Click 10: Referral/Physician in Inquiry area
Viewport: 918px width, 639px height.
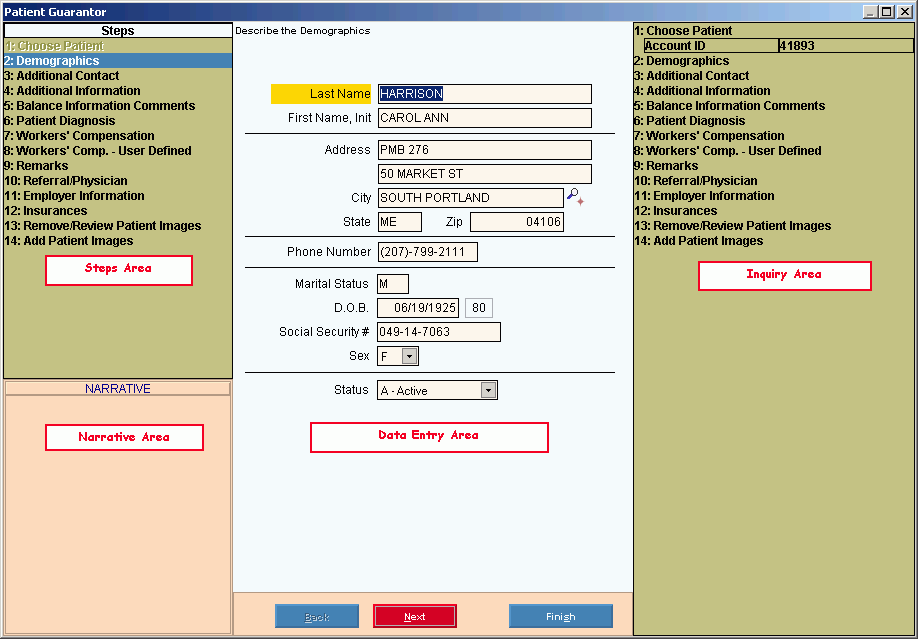696,181
